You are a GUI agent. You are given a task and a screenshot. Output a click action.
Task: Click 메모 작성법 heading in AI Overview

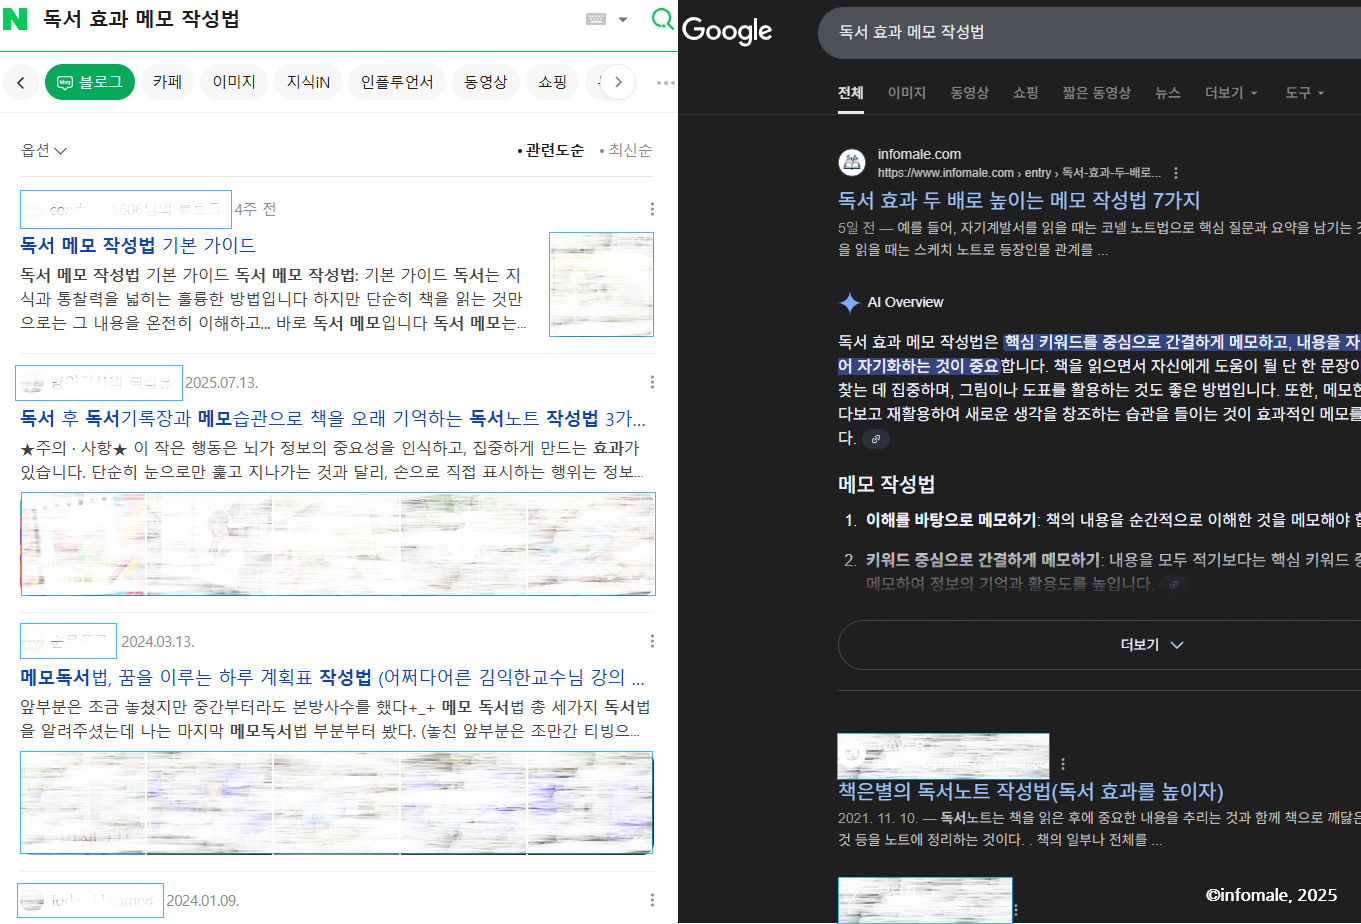coord(887,485)
